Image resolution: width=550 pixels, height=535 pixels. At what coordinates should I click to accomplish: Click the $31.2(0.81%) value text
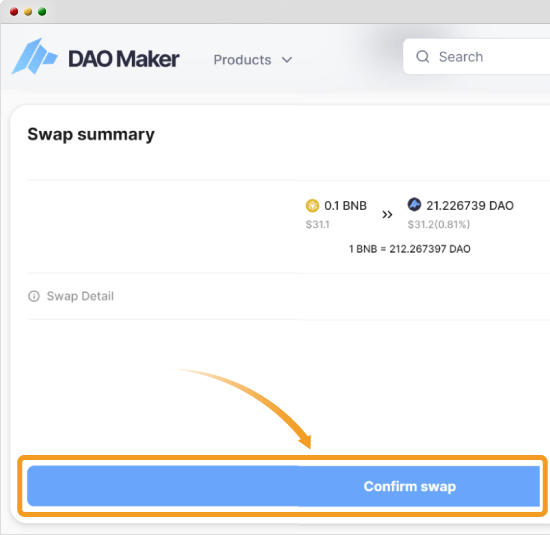pyautogui.click(x=438, y=224)
